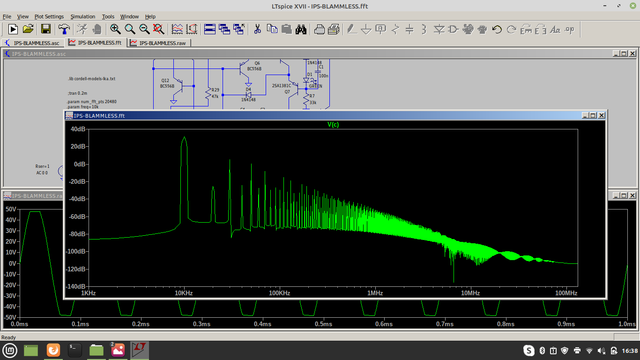The height and width of the screenshot is (360, 640).
Task: Click the V(c) trace label
Action: [333, 124]
